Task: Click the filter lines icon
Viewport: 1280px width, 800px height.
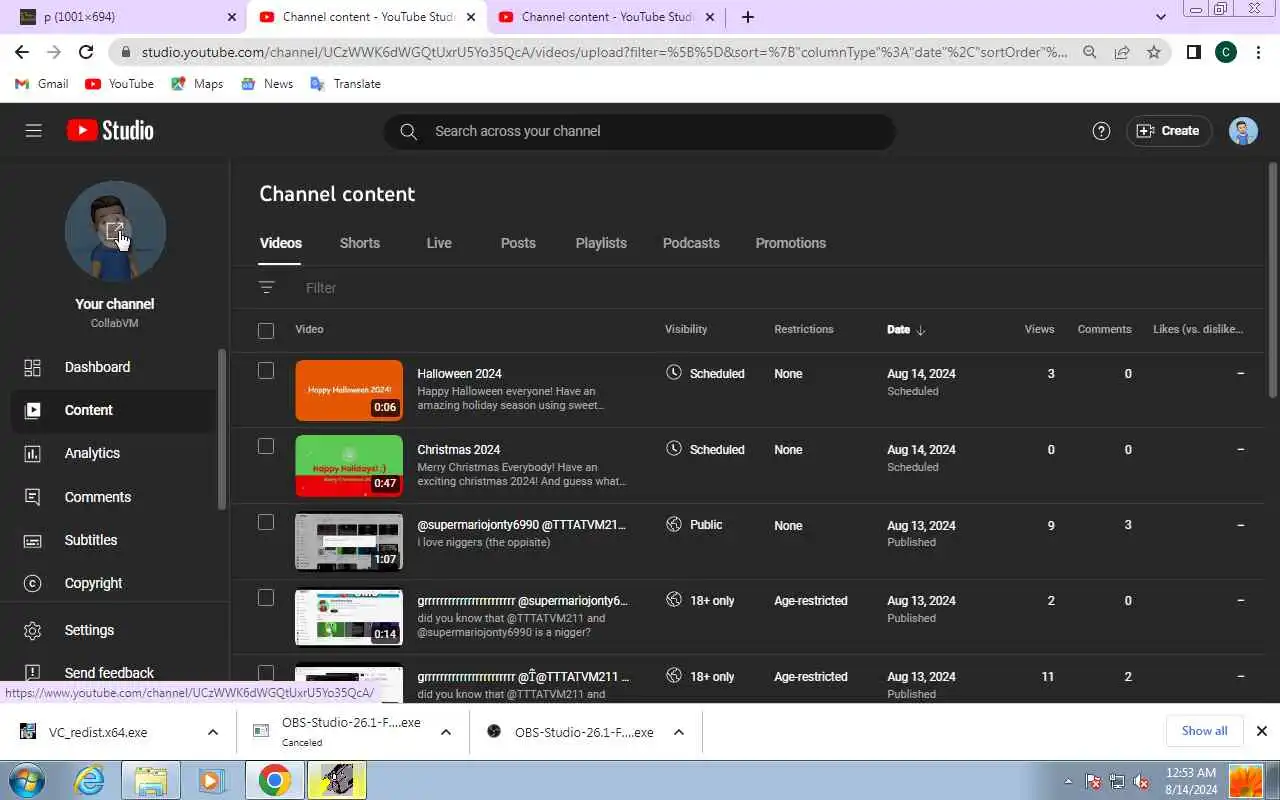Action: [266, 288]
